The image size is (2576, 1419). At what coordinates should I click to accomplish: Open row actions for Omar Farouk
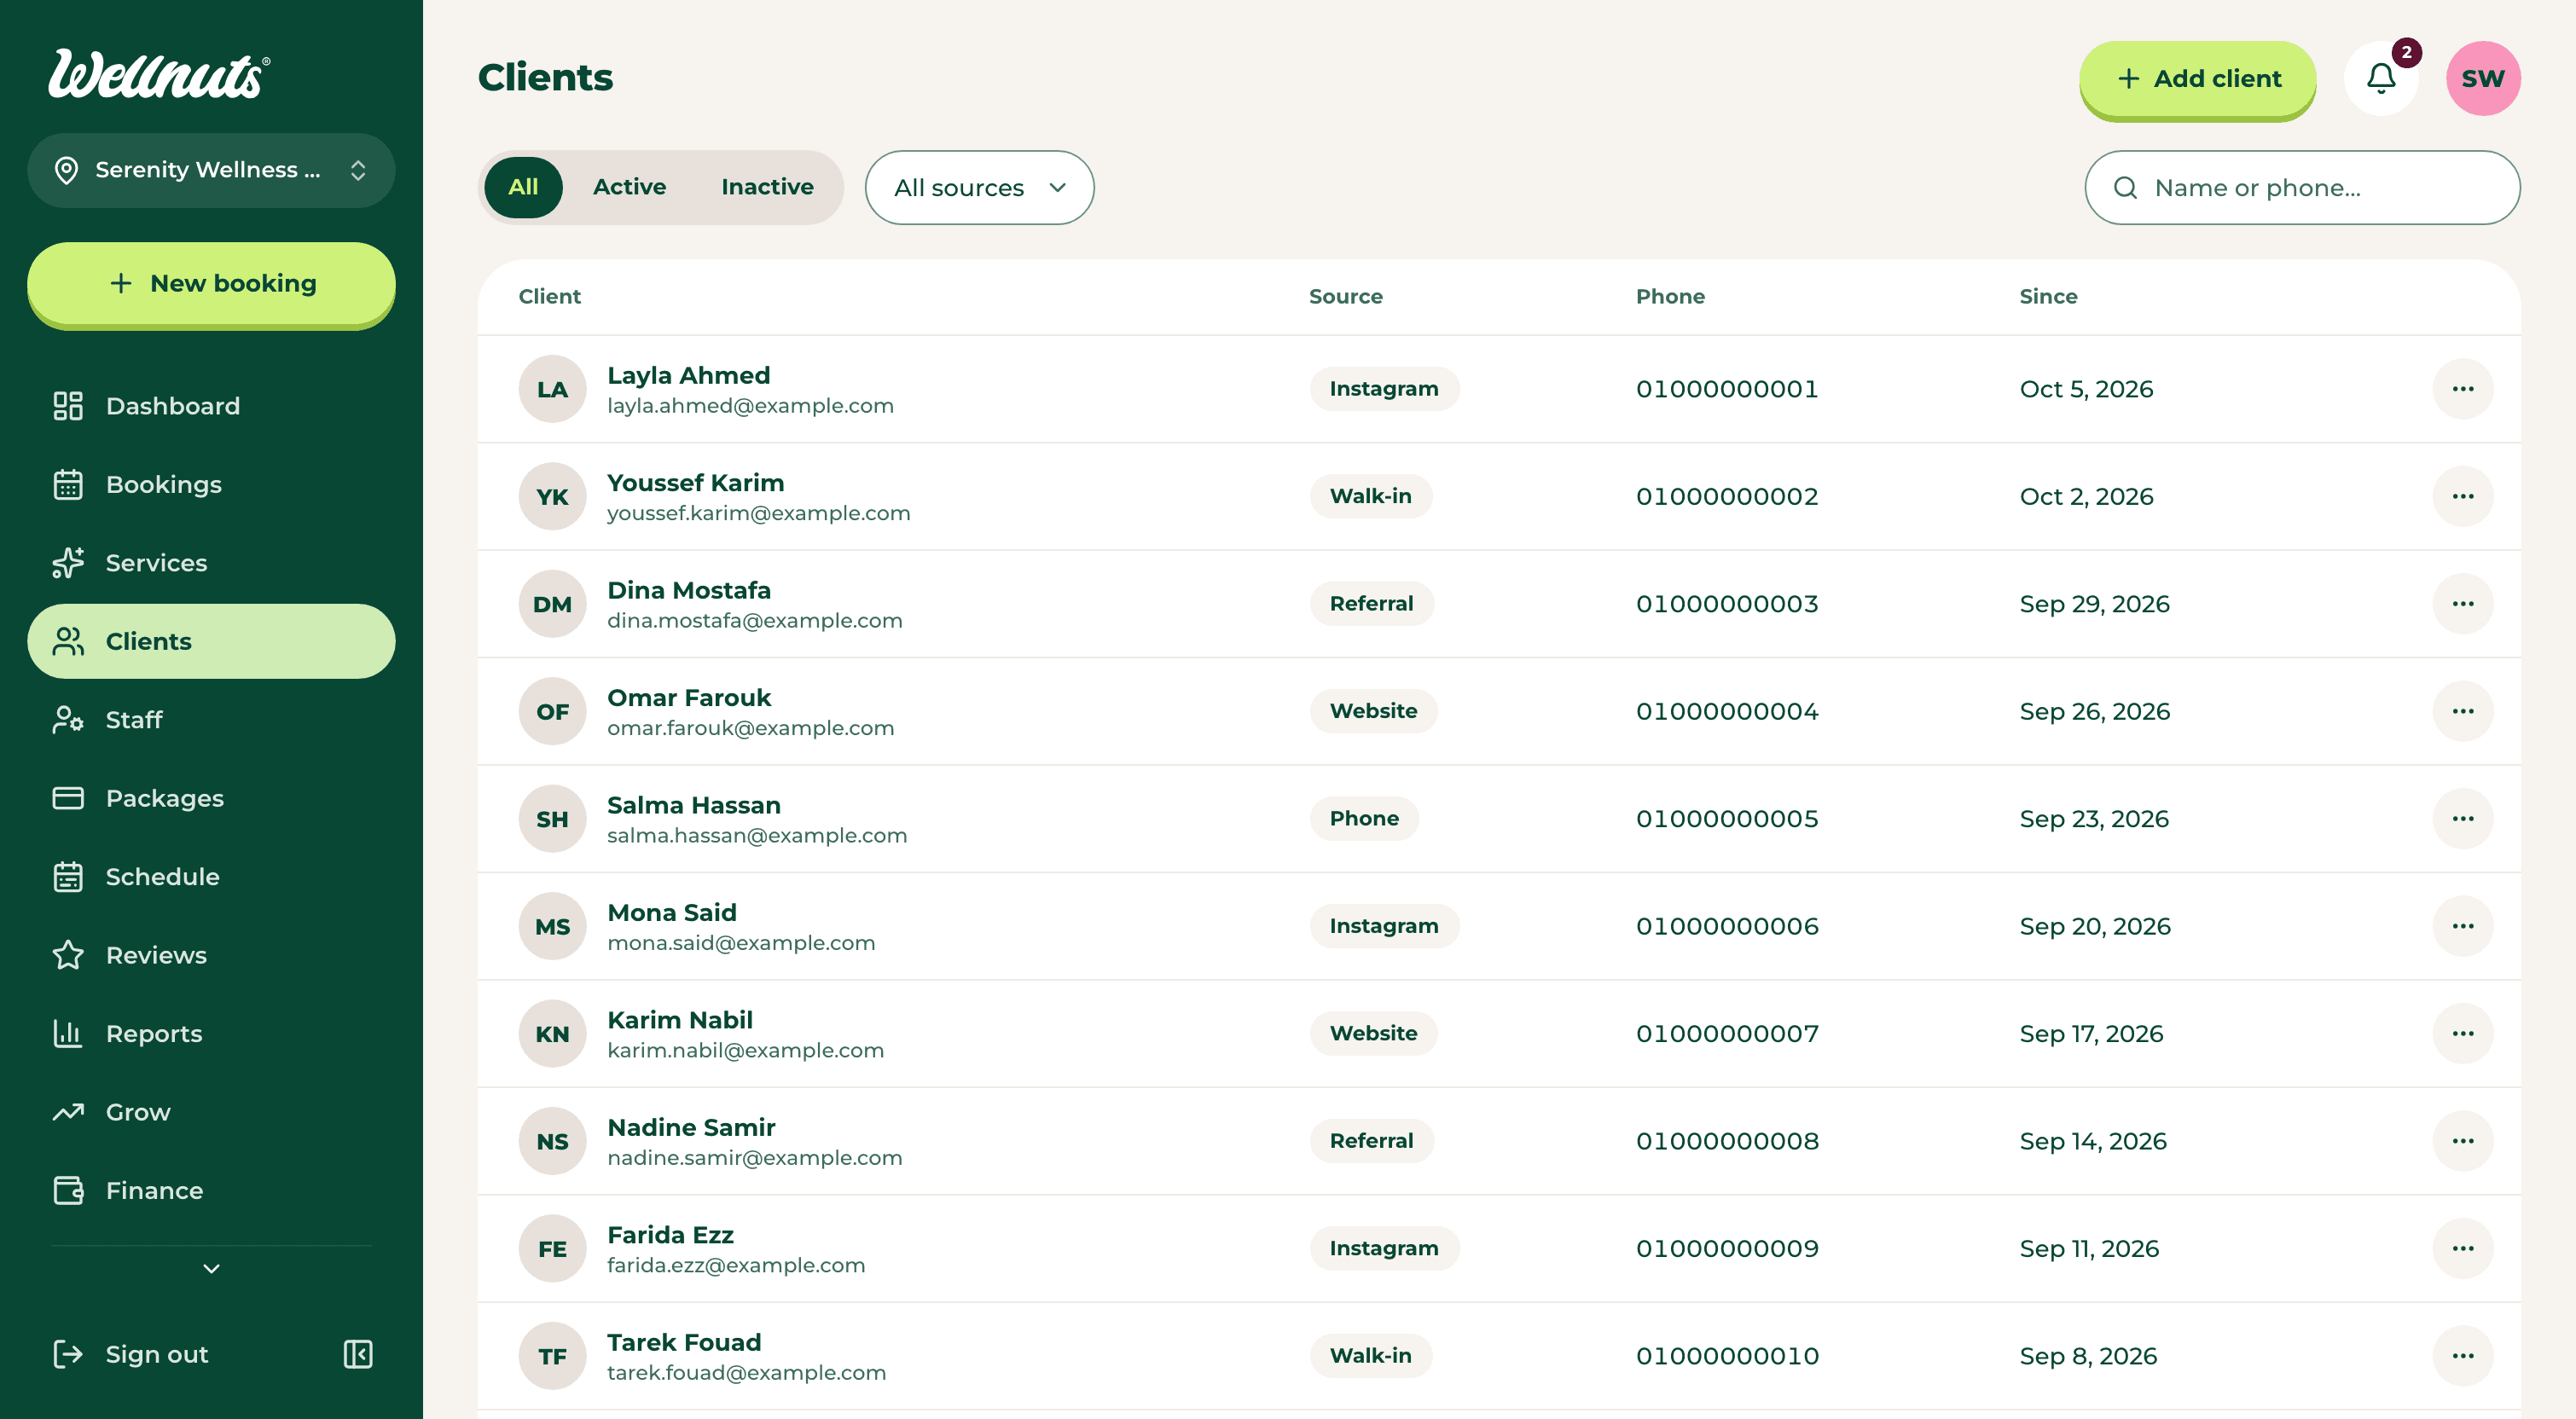[2463, 711]
